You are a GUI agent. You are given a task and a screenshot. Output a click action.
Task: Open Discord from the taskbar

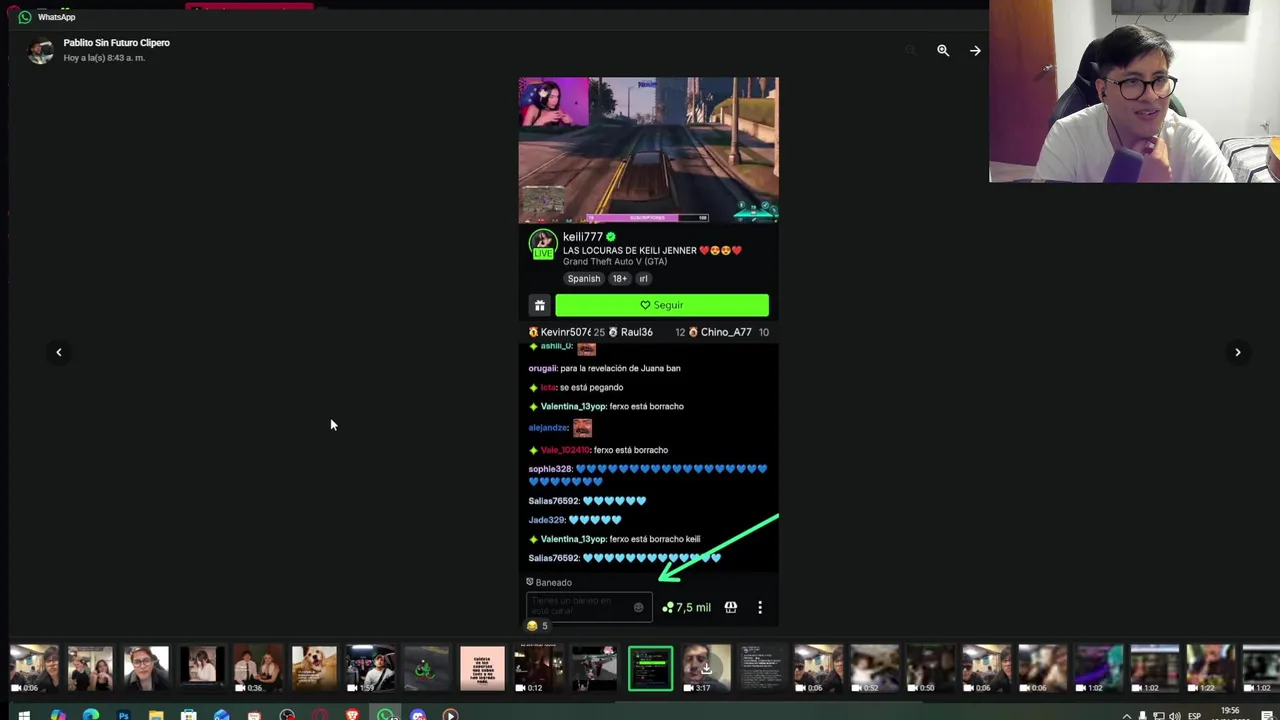pyautogui.click(x=418, y=715)
